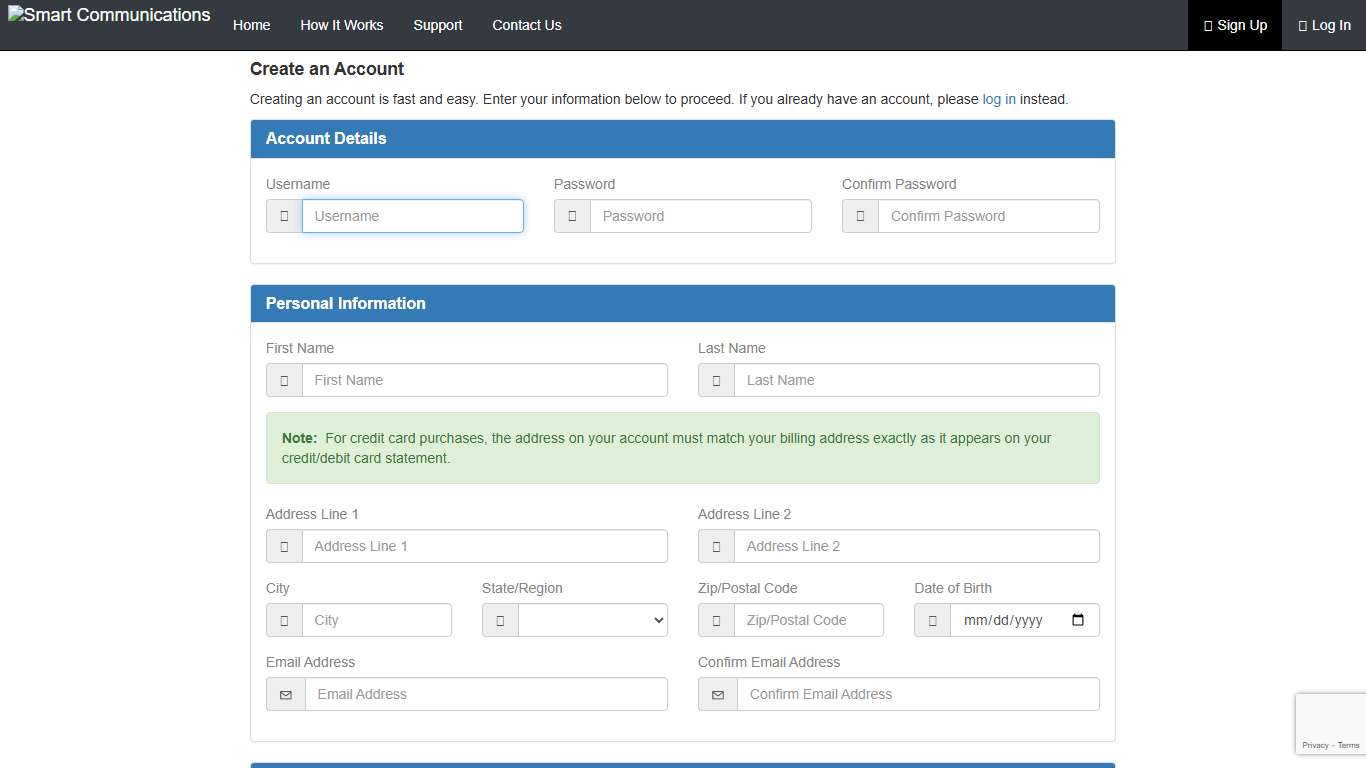The image size is (1366, 768).
Task: Click the person icon beside Last Name
Action: (x=715, y=380)
